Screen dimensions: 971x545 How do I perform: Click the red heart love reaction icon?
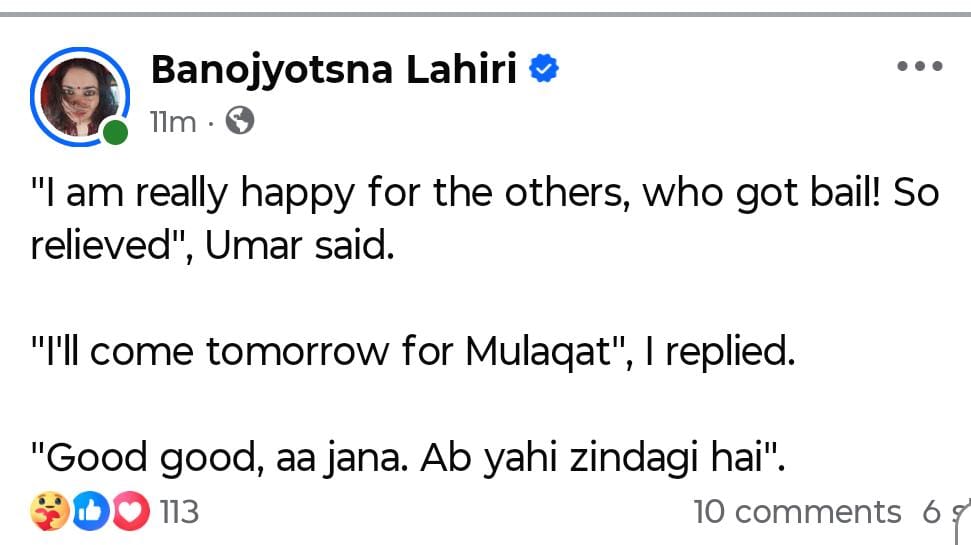[x=130, y=512]
